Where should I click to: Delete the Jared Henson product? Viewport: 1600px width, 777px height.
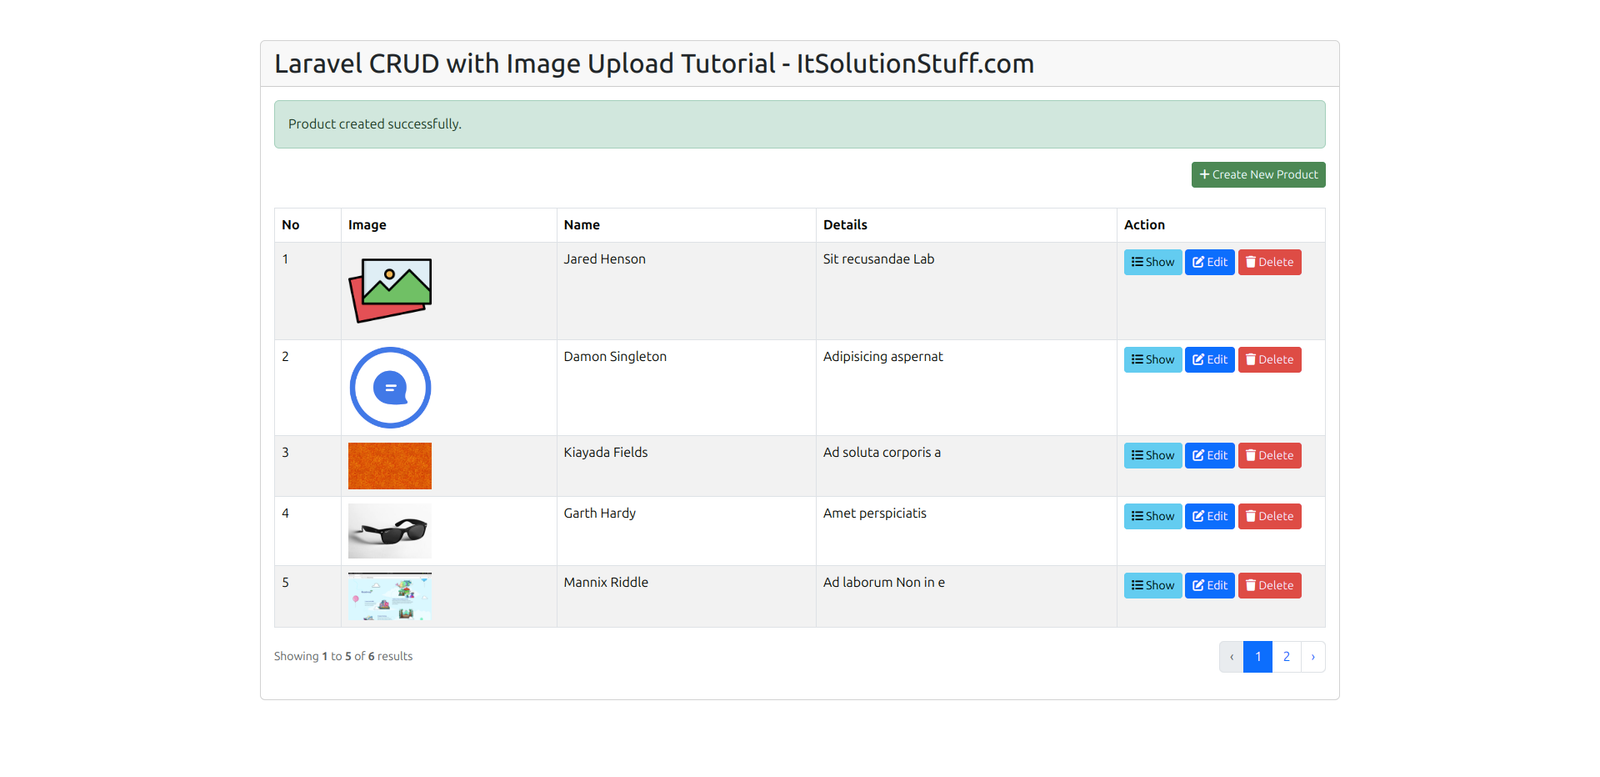(1269, 262)
